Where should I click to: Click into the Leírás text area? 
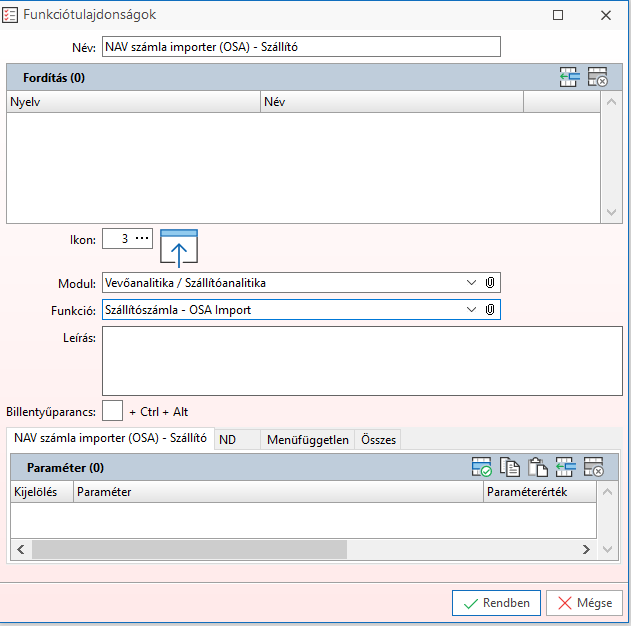[362, 361]
